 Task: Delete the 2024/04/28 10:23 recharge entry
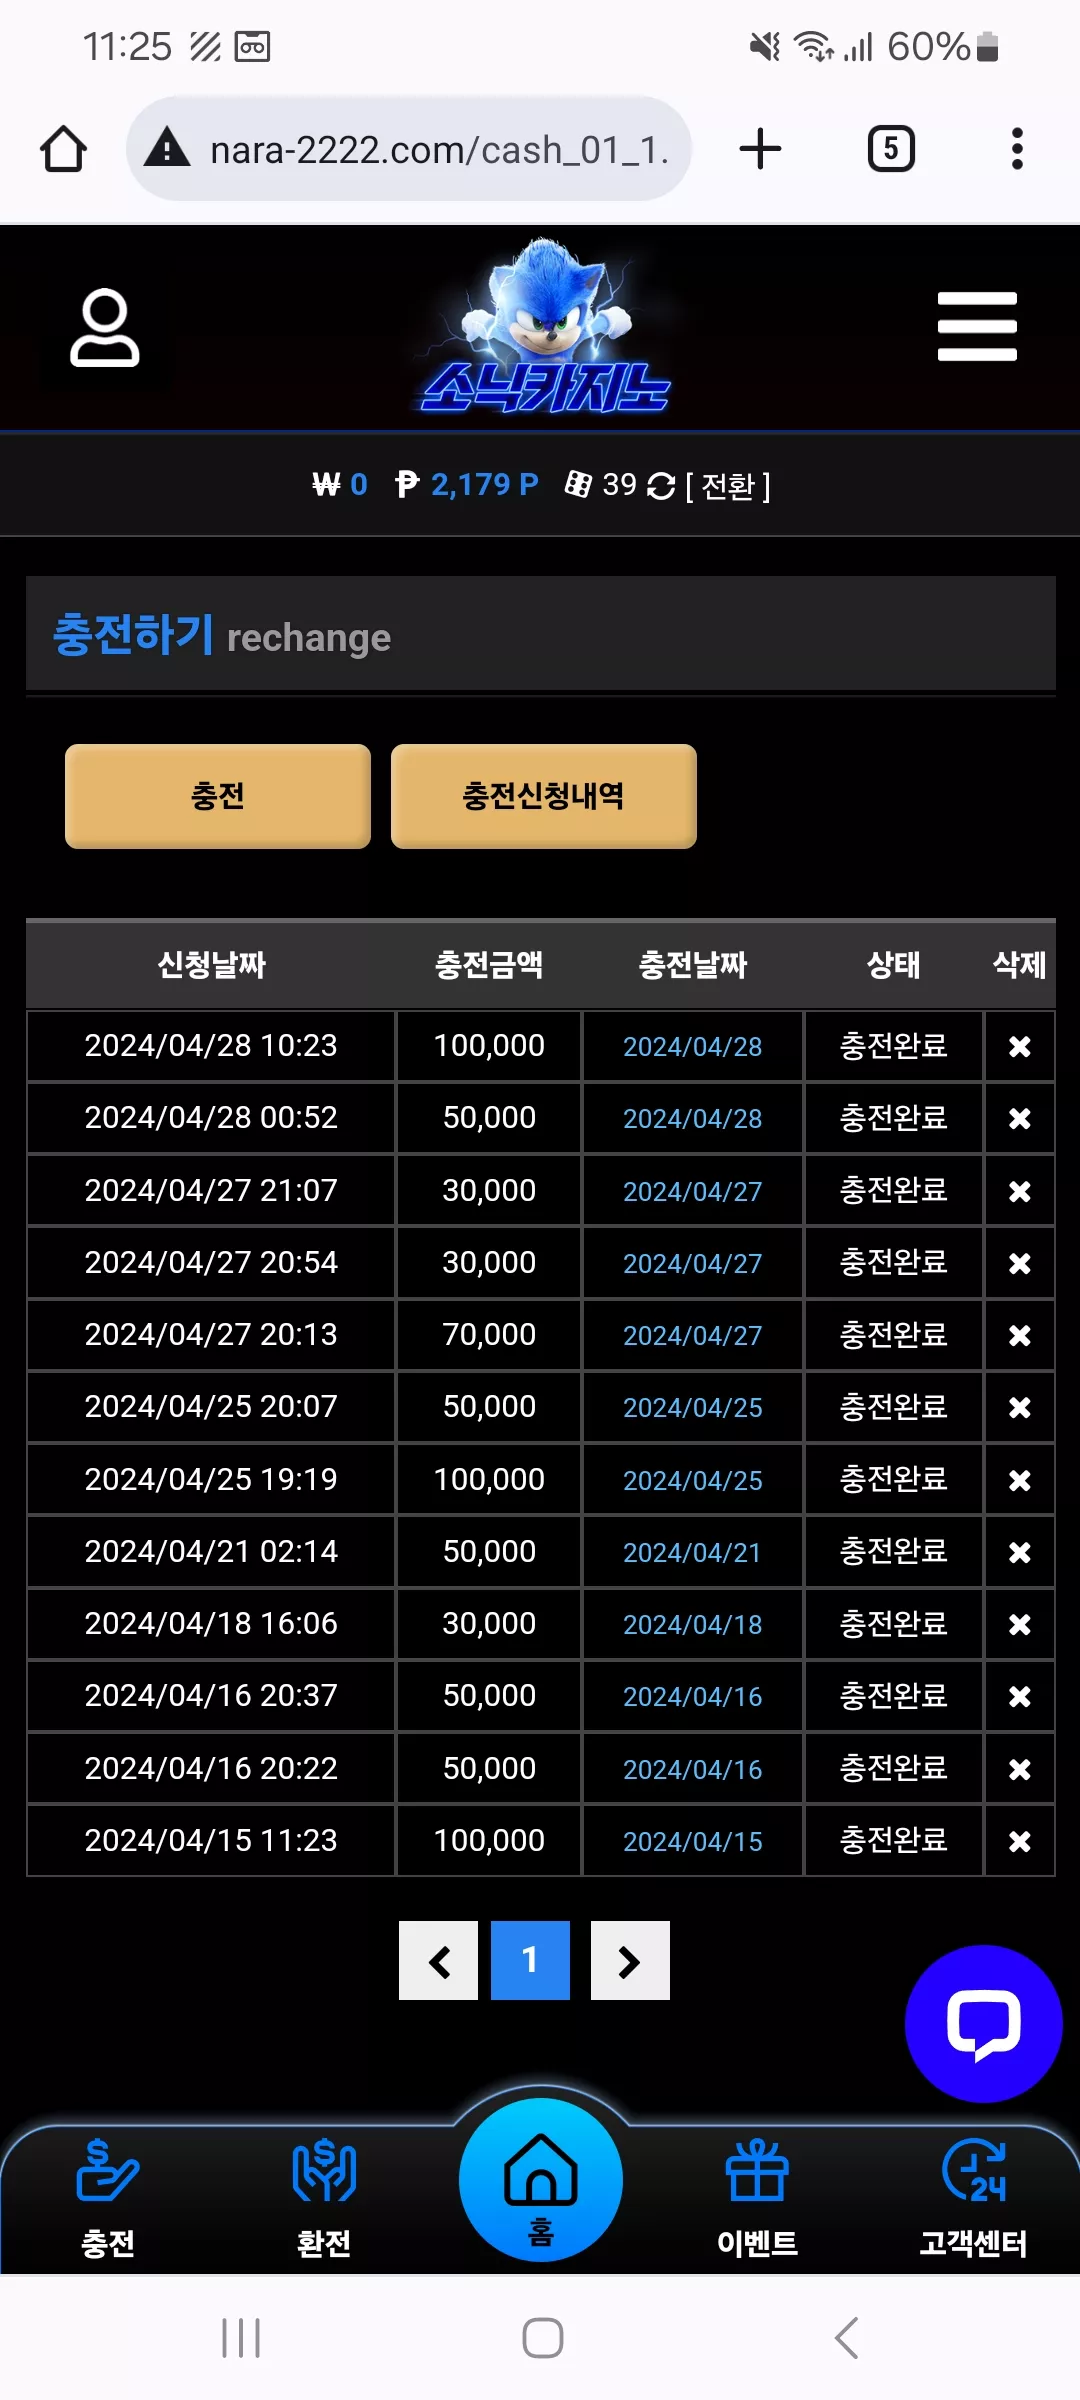click(1019, 1046)
